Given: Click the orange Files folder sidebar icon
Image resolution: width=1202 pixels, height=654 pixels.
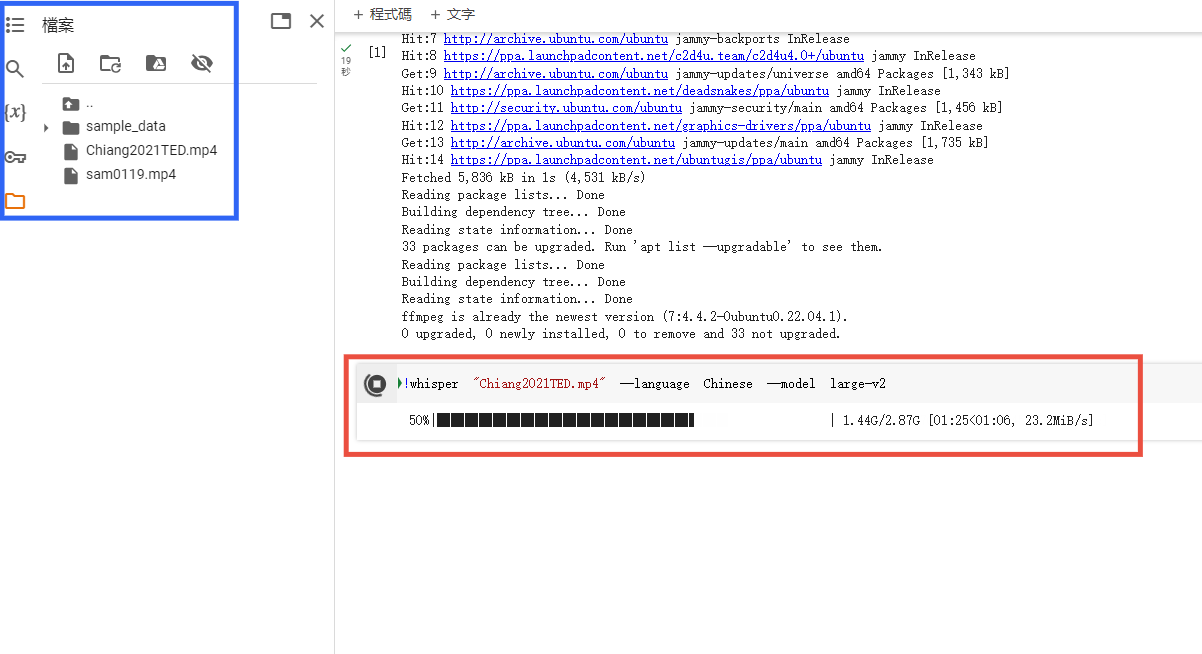Looking at the screenshot, I should click(15, 201).
